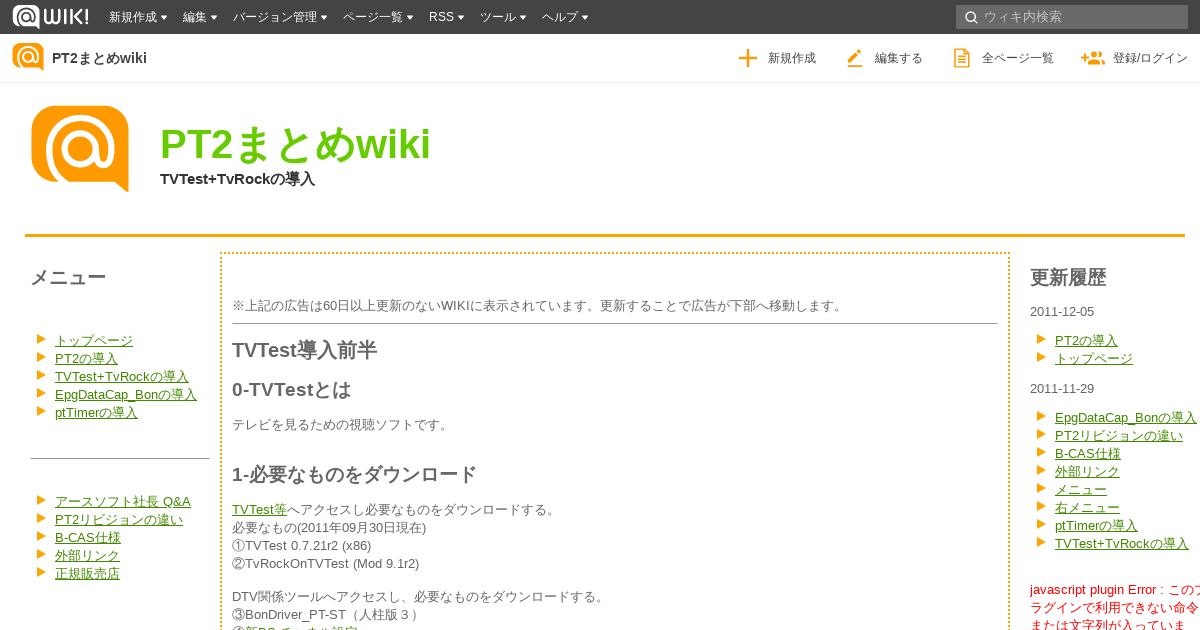Click the TVTest等 download link
Screen dimensions: 1200x630
point(259,509)
